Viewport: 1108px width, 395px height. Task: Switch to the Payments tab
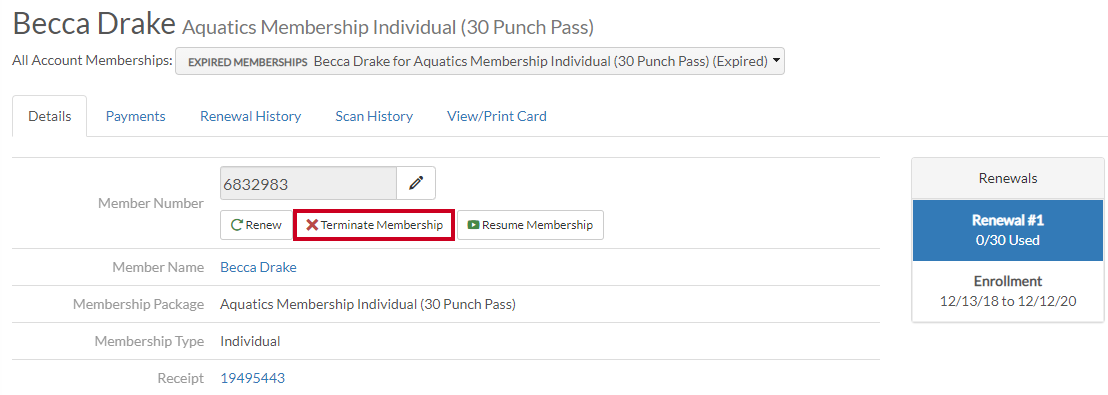click(136, 116)
